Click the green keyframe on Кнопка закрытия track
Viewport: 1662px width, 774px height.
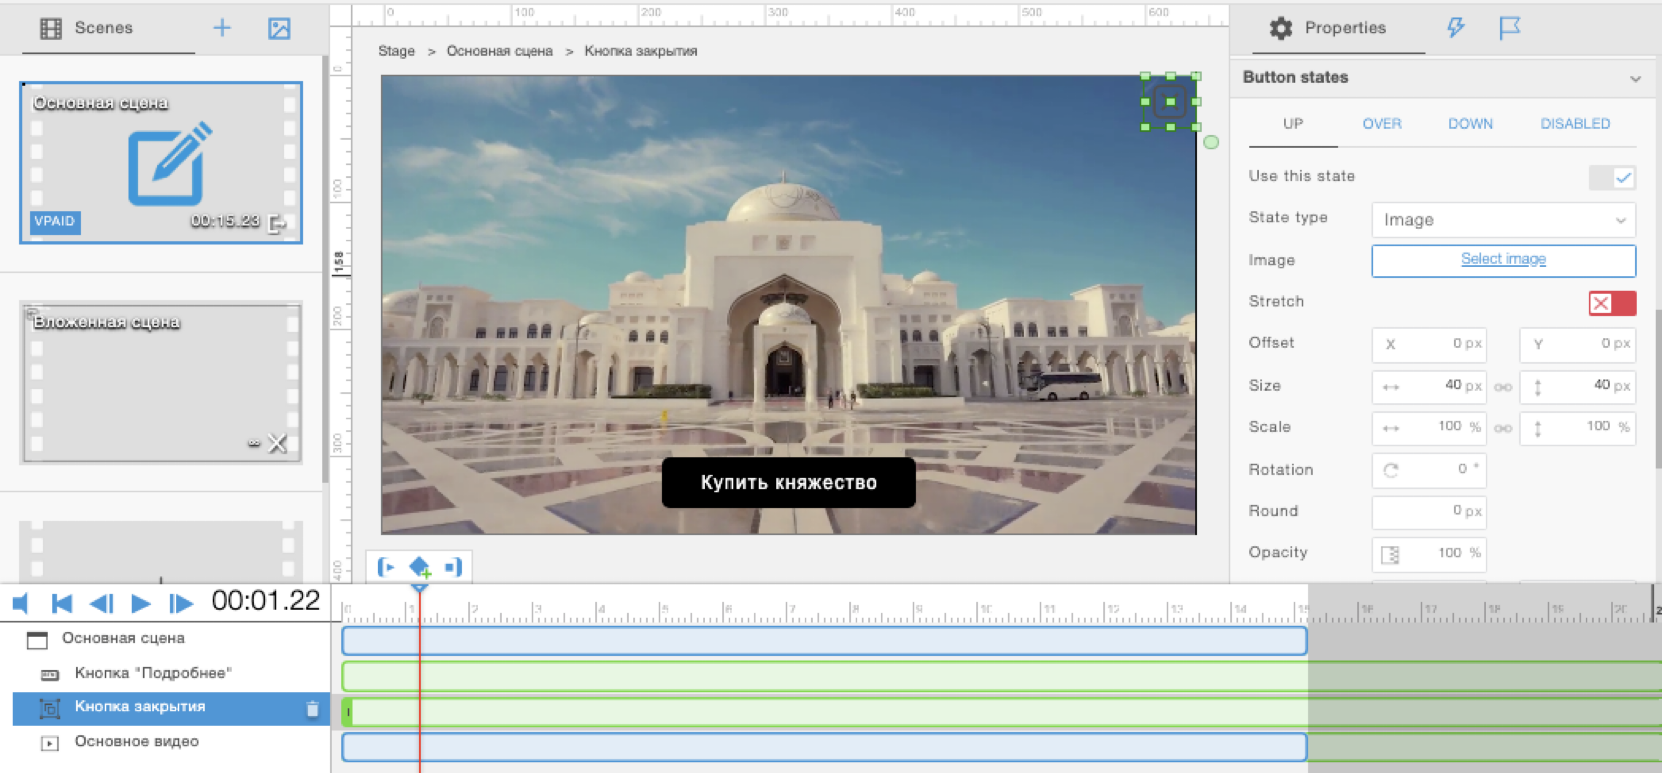point(347,712)
